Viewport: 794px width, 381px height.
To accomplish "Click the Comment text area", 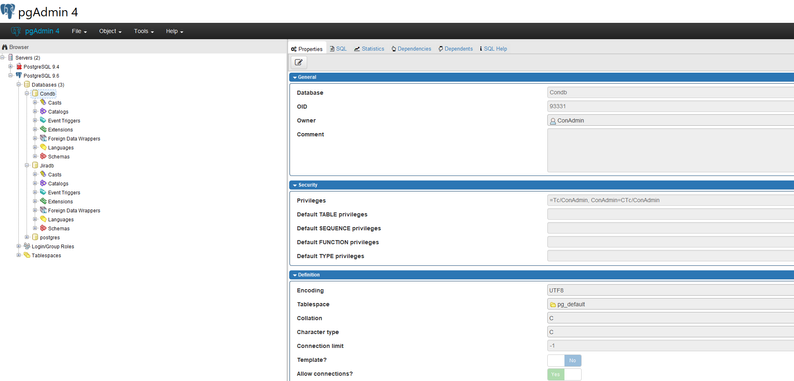I will (x=670, y=150).
